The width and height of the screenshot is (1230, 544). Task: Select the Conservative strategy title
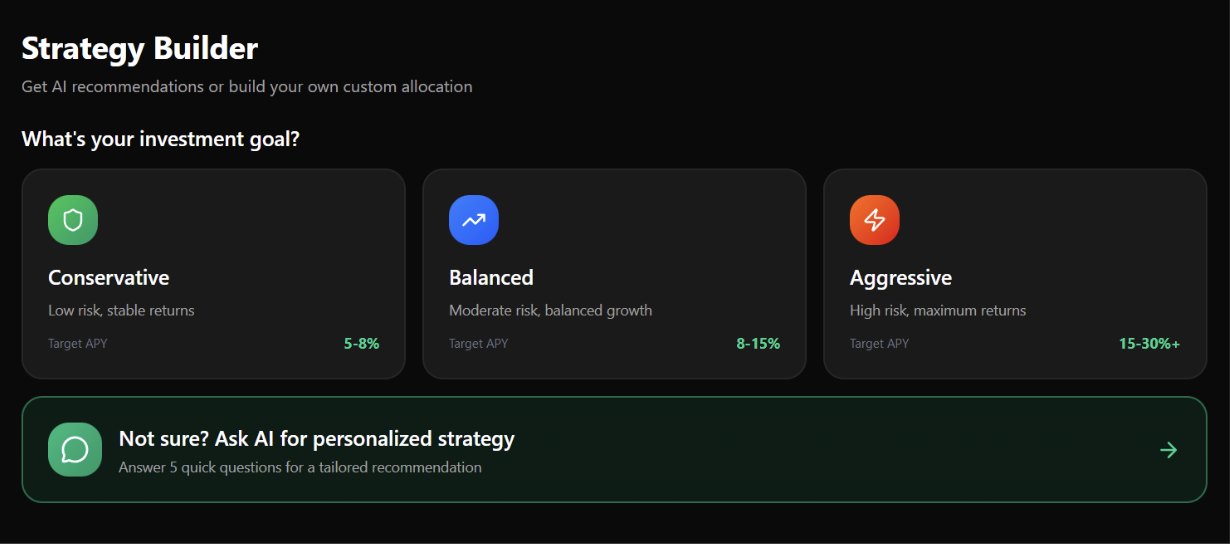109,278
